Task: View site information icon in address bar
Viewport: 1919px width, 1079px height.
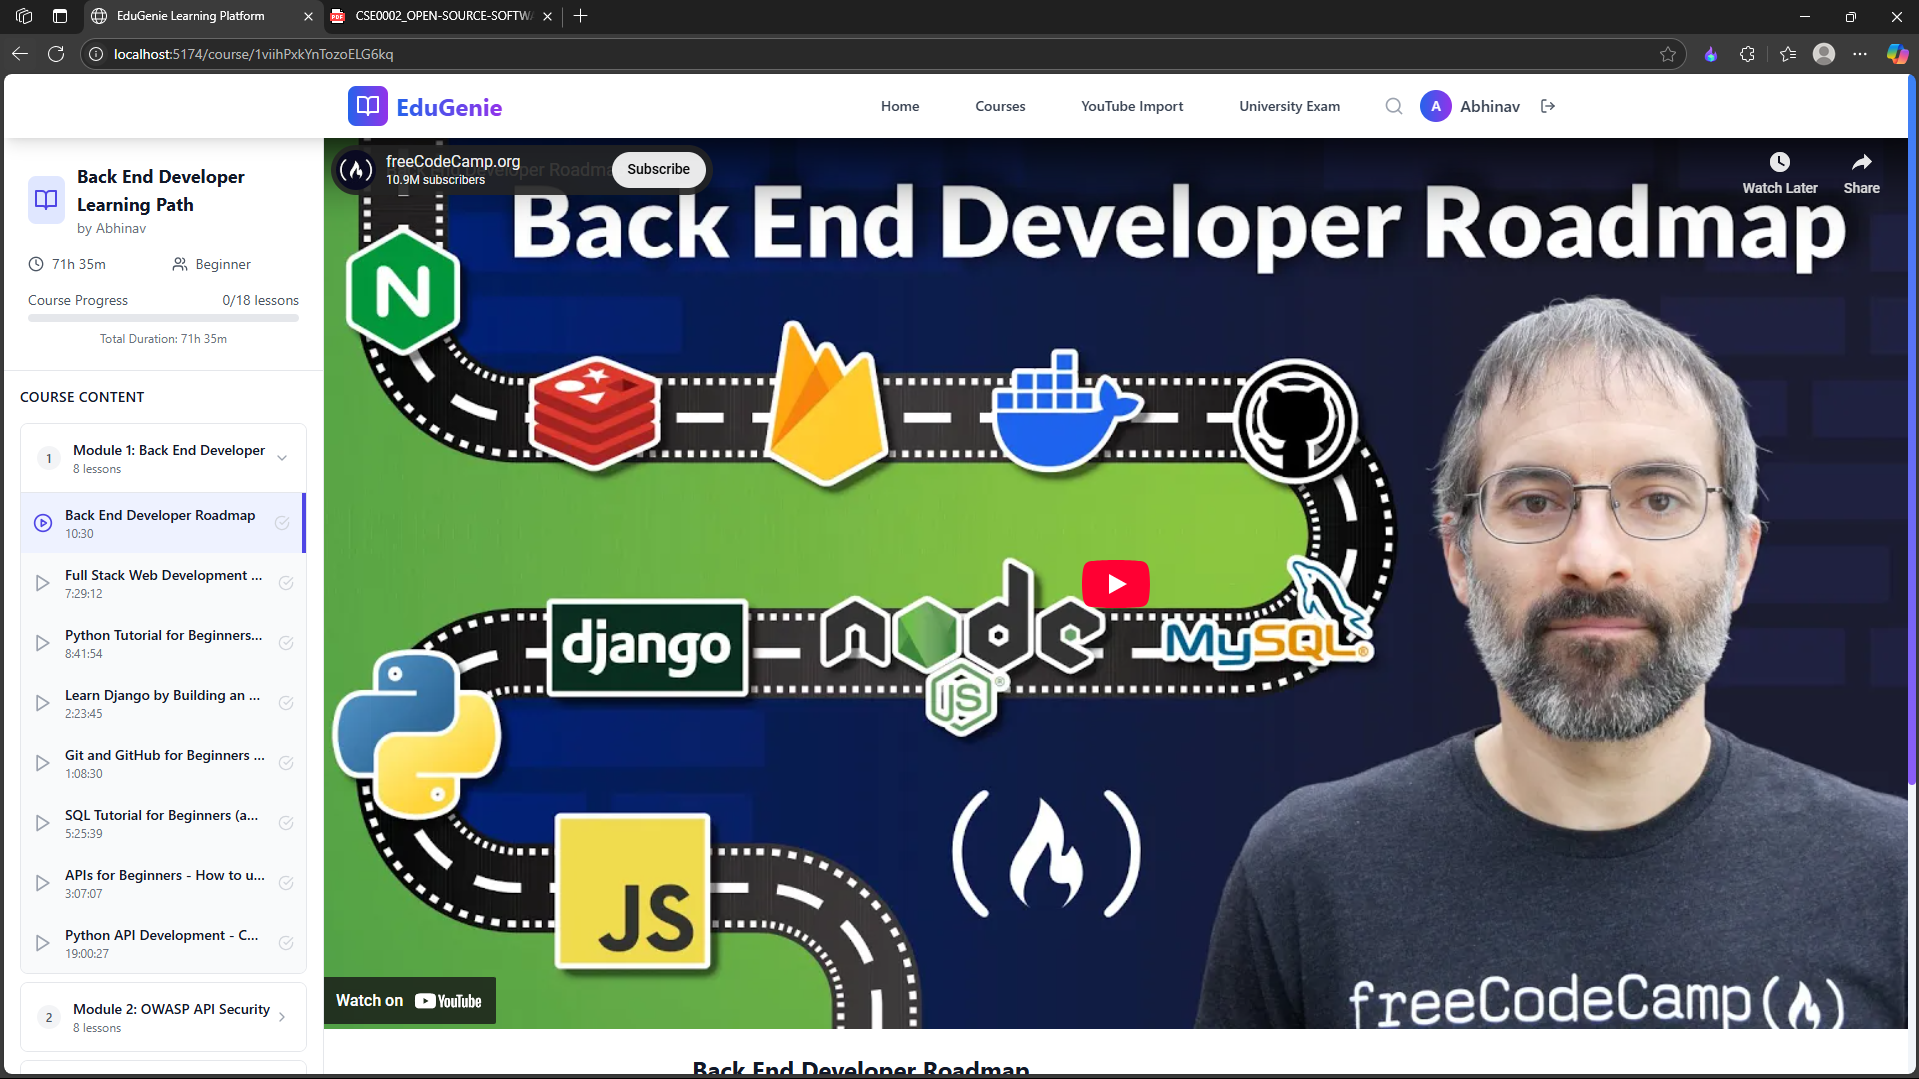Action: pos(96,54)
